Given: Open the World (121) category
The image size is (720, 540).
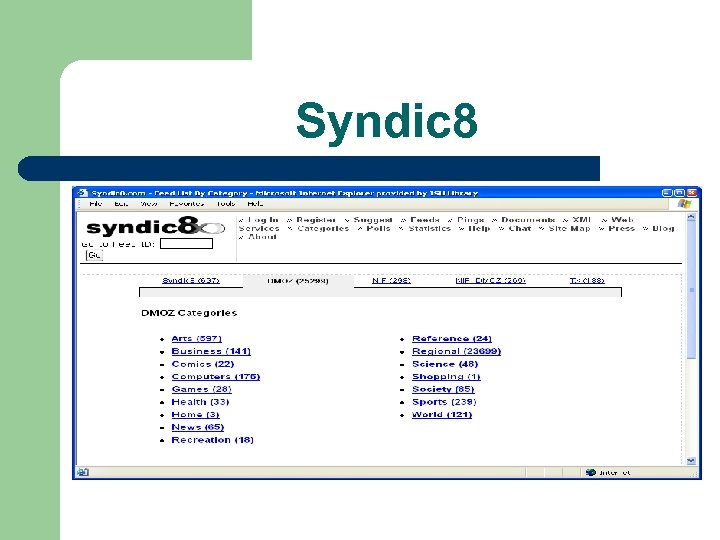Looking at the screenshot, I should point(442,414).
